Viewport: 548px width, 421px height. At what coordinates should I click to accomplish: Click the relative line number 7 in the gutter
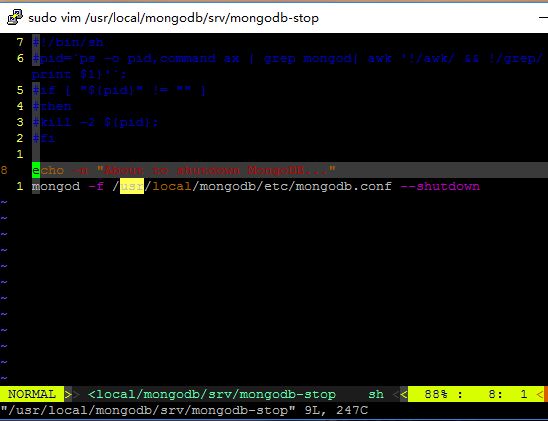pos(20,42)
